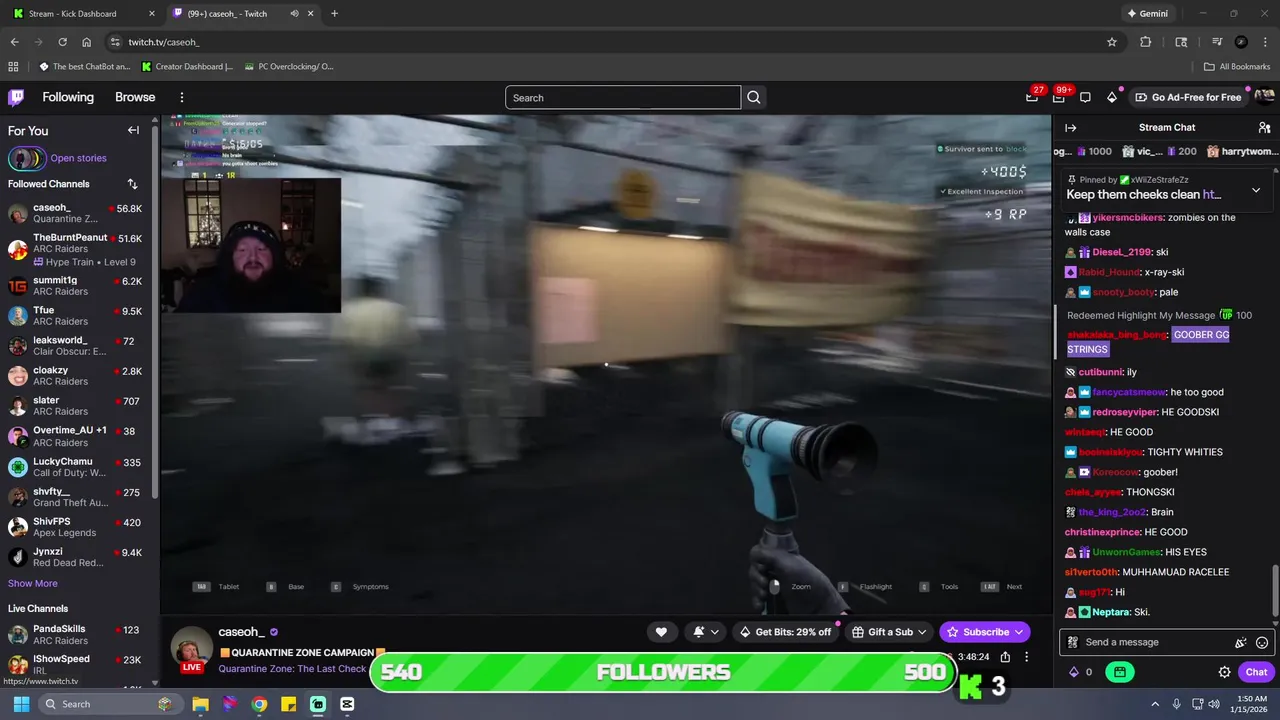The image size is (1280, 720).
Task: Open caseoh_ channel in followed list
Action: (76, 214)
